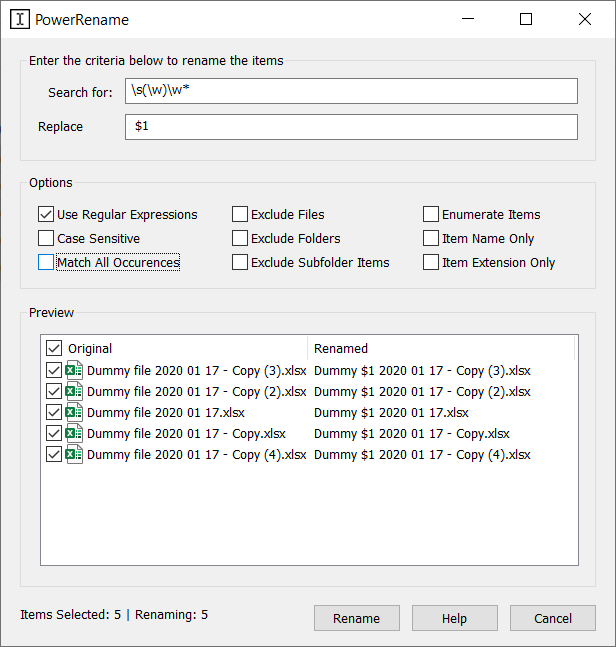616x647 pixels.
Task: Select original name Dummy file 2020 01 17 - Copy.xlsx
Action: 186,434
